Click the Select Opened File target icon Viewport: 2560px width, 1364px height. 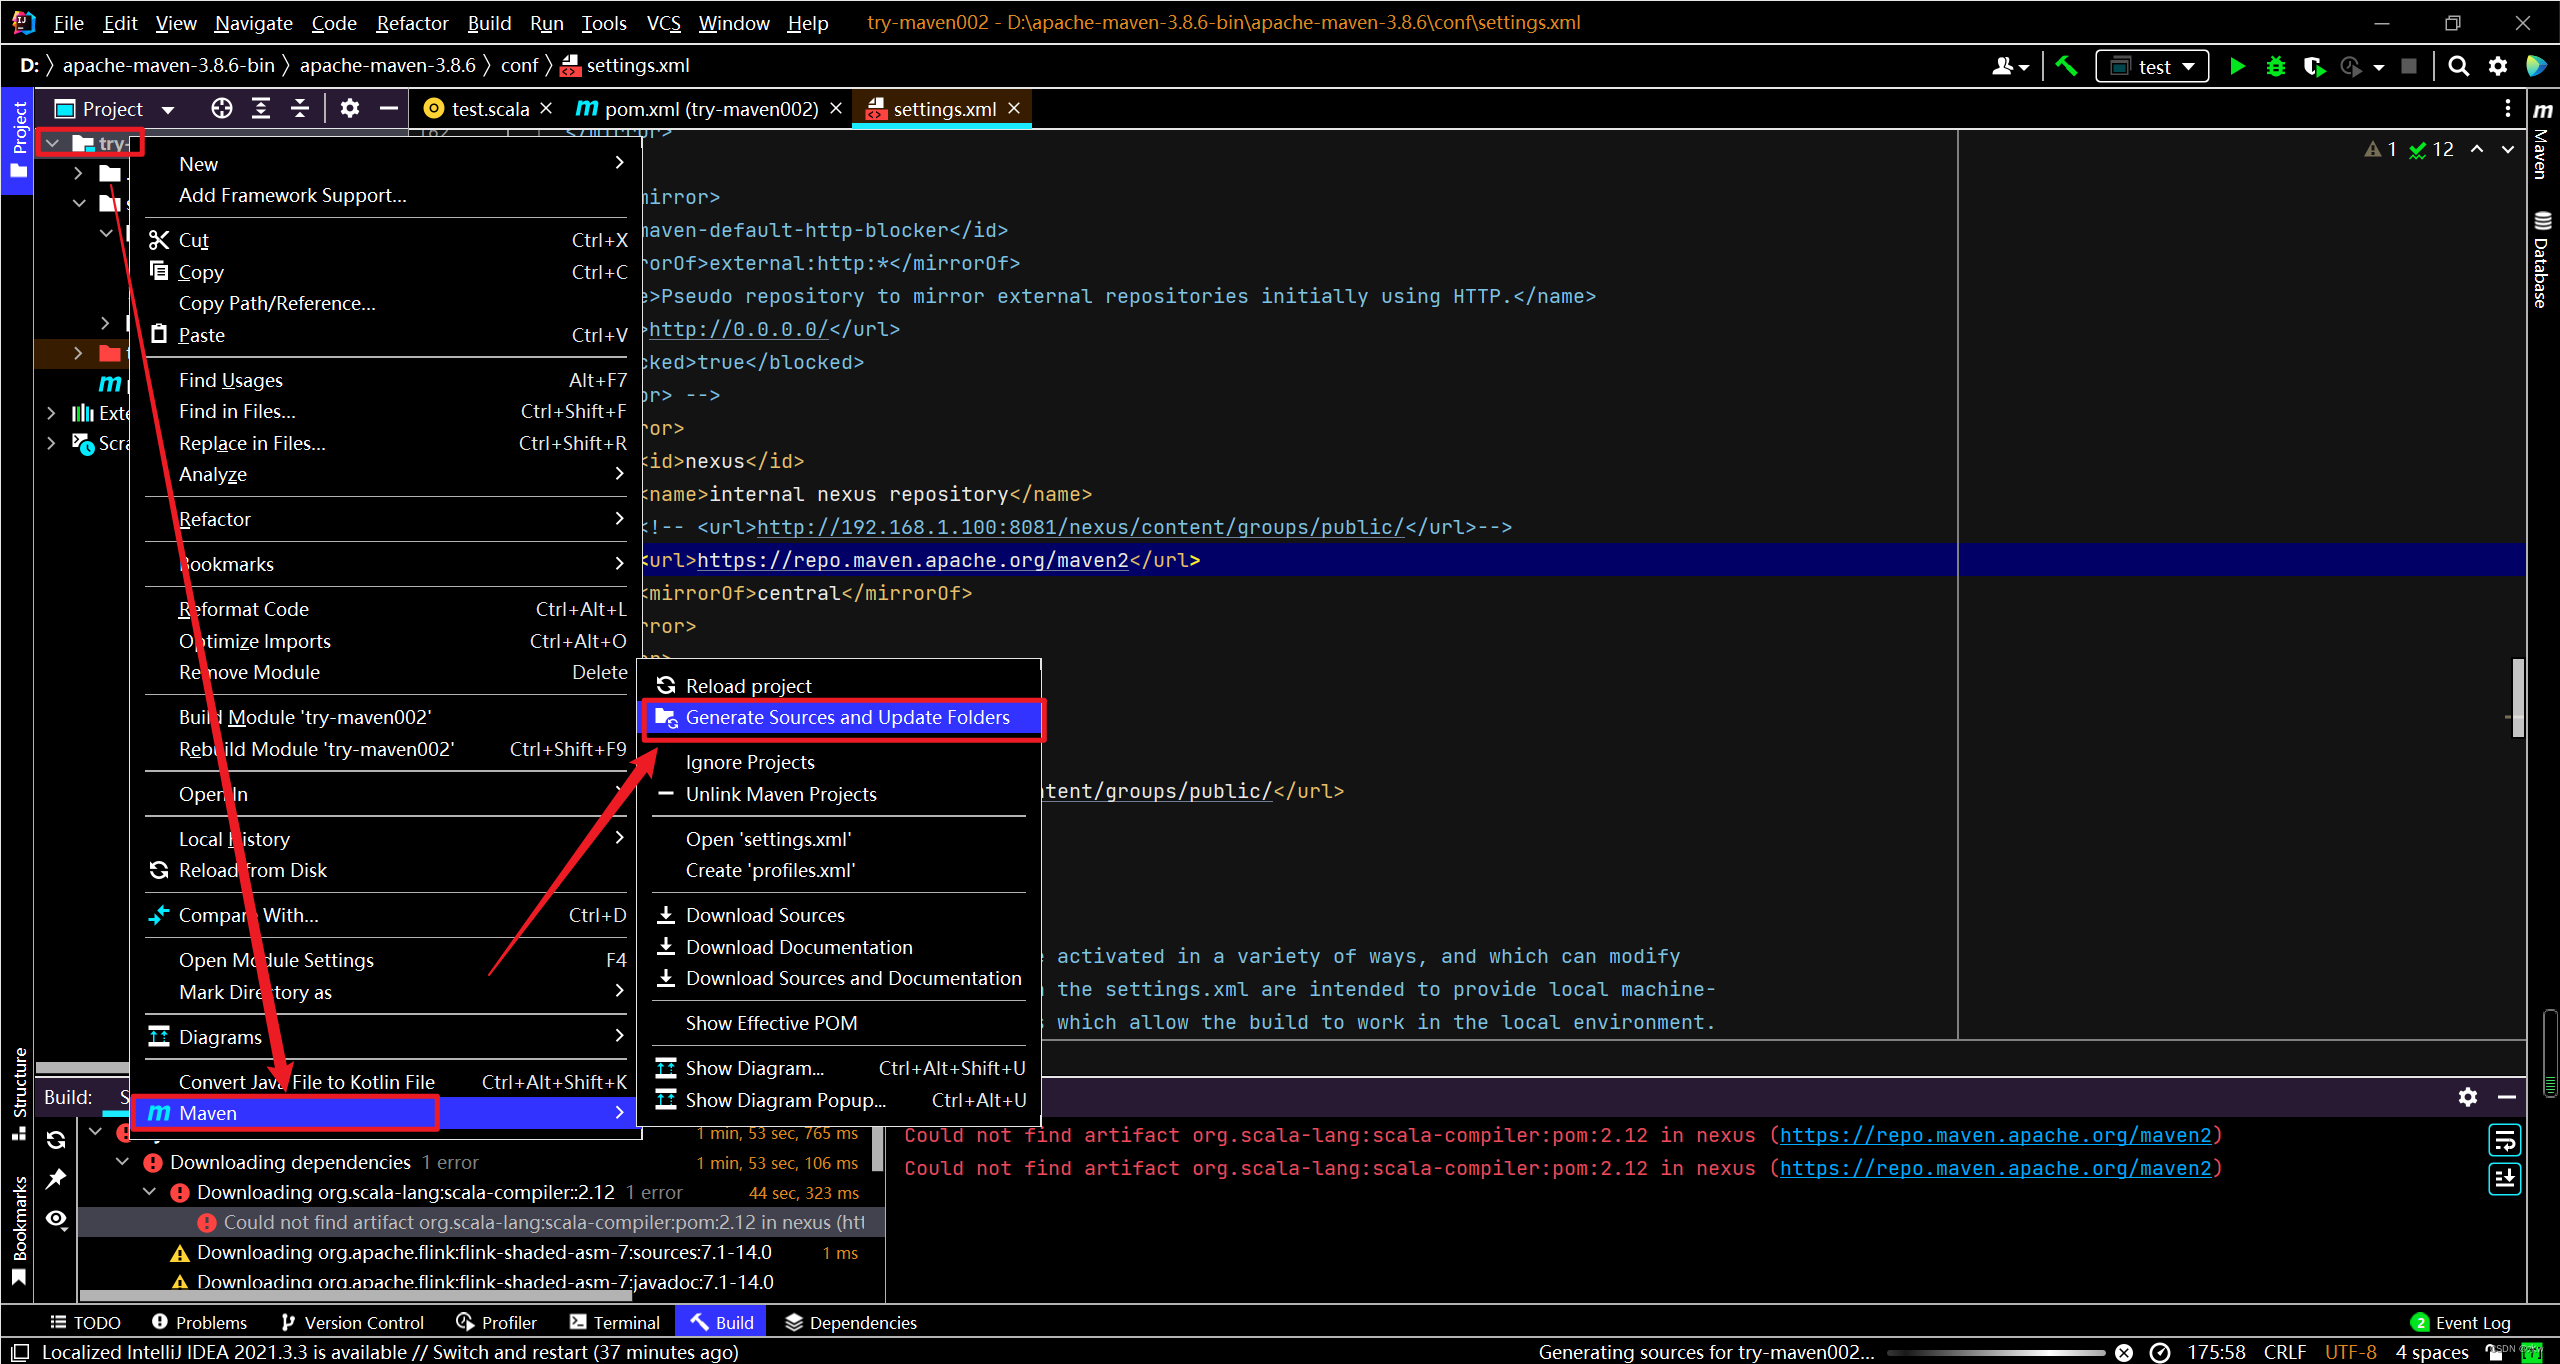pos(221,108)
